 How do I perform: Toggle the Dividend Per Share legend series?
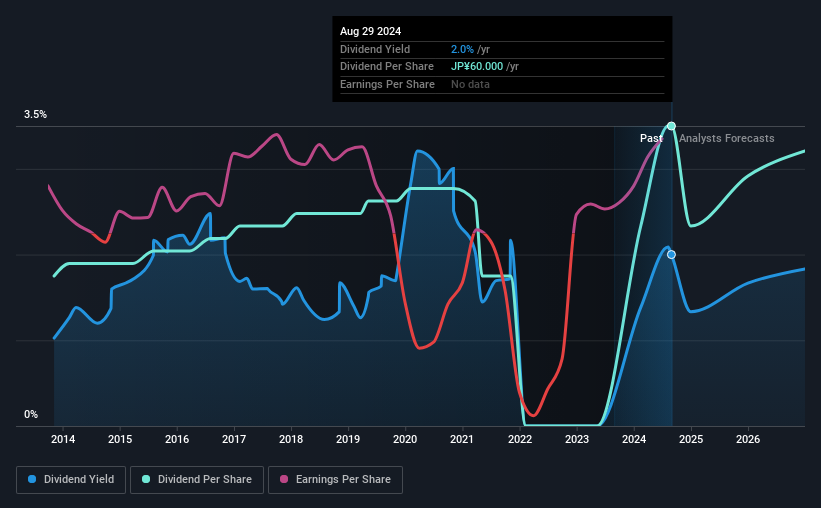pyautogui.click(x=197, y=480)
